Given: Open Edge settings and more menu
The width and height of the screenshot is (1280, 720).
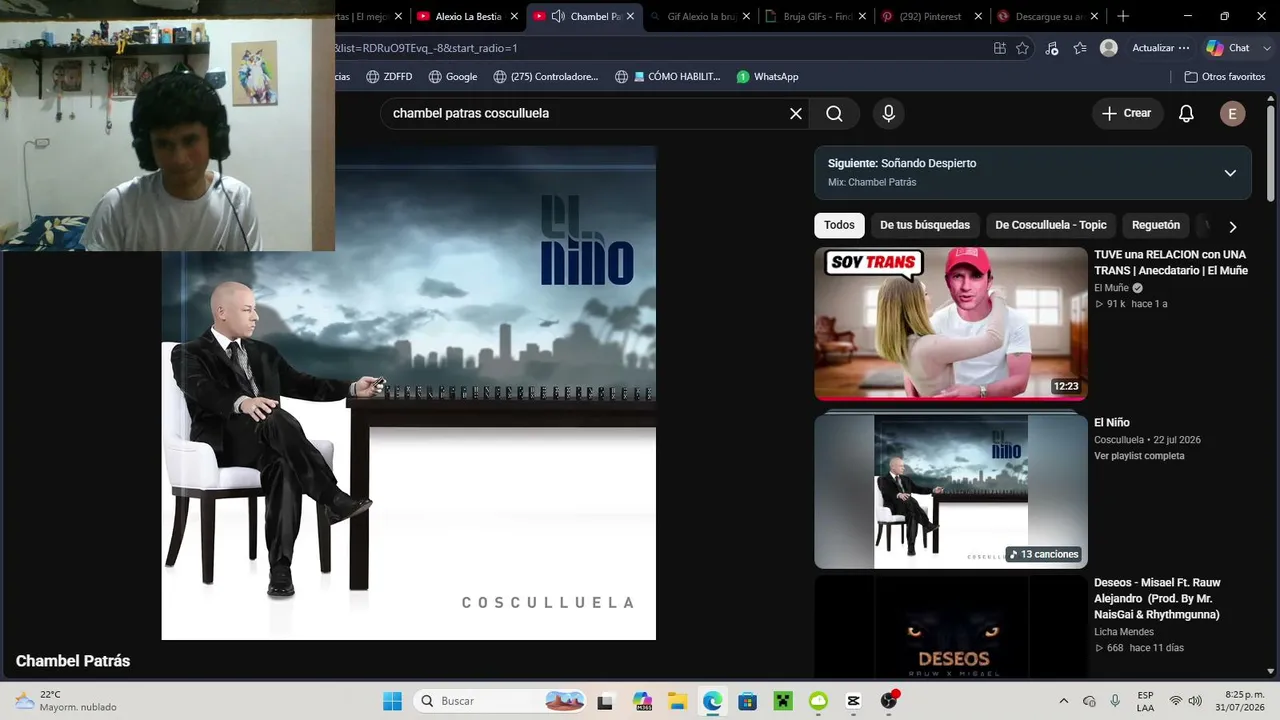Looking at the screenshot, I should click(1184, 48).
